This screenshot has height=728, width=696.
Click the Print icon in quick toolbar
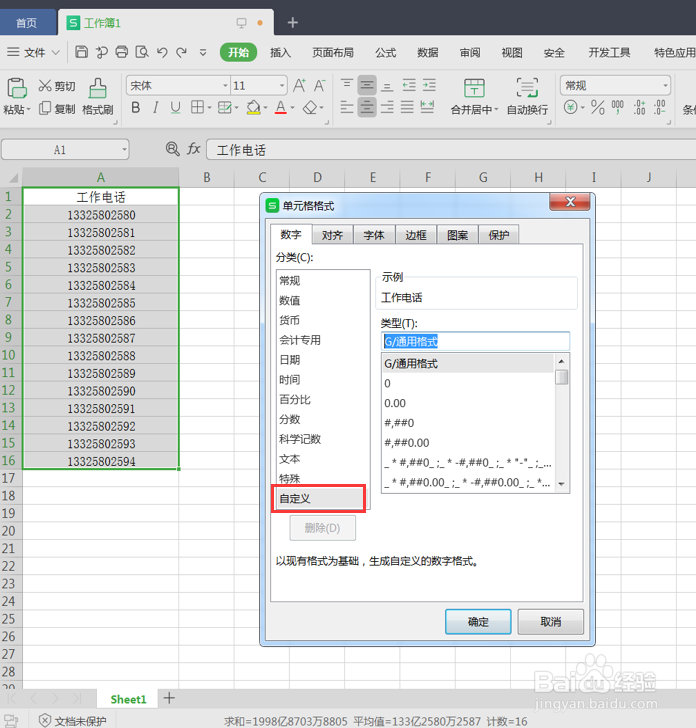pos(122,52)
